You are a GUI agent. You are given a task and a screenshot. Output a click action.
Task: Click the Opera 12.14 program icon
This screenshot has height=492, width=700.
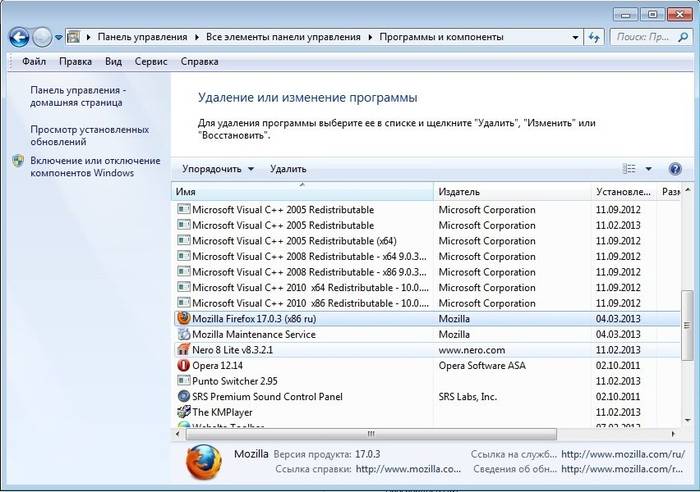(x=183, y=366)
